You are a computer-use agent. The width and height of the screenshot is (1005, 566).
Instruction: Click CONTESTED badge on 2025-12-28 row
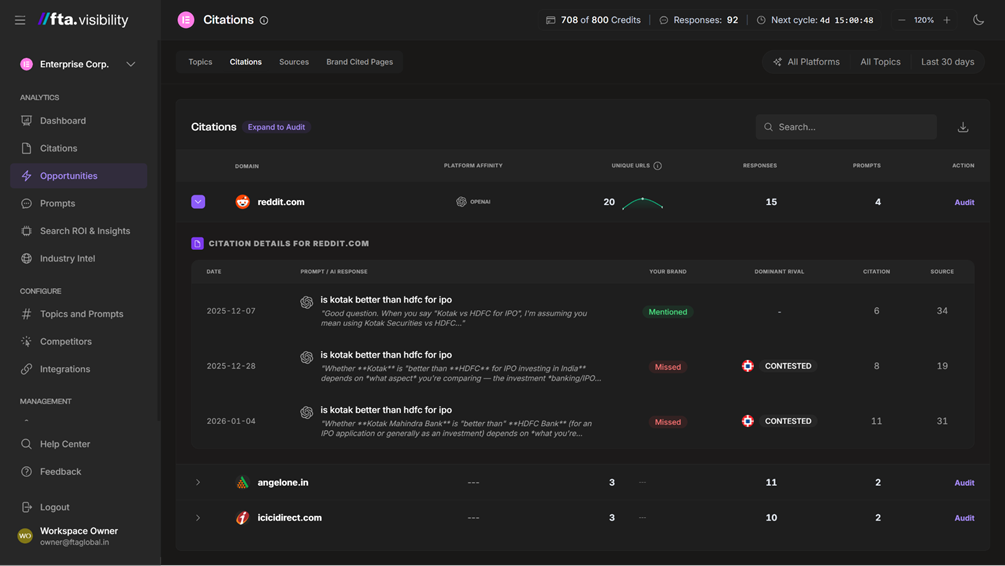tap(788, 366)
